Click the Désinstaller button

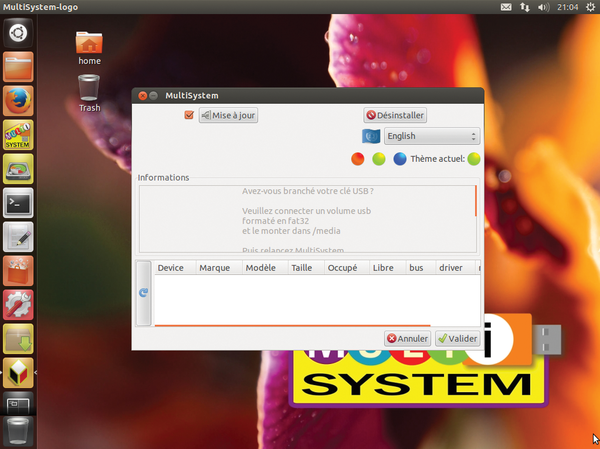[395, 115]
